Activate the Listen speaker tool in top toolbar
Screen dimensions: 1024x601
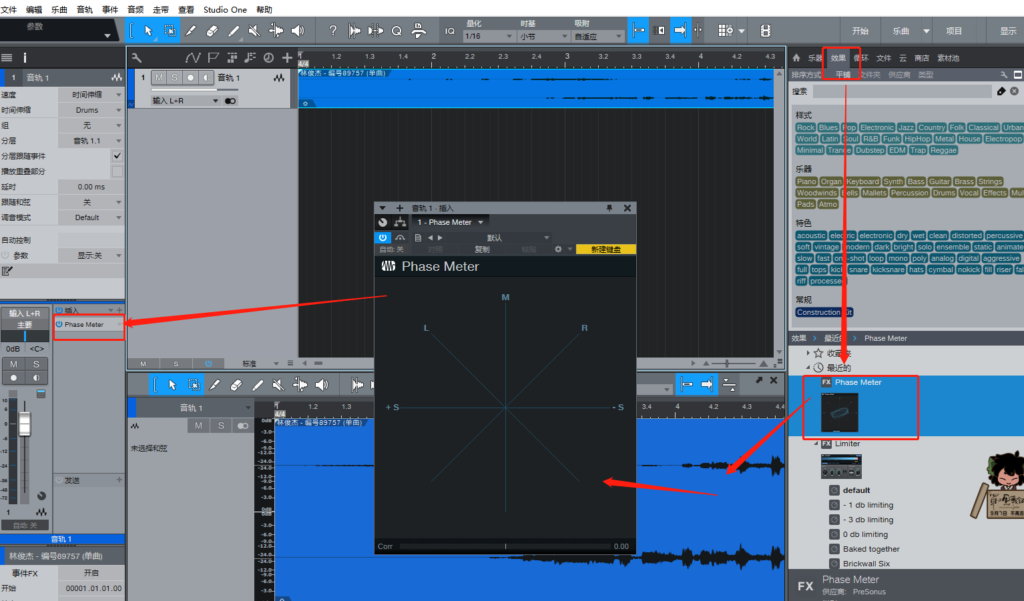pyautogui.click(x=298, y=31)
